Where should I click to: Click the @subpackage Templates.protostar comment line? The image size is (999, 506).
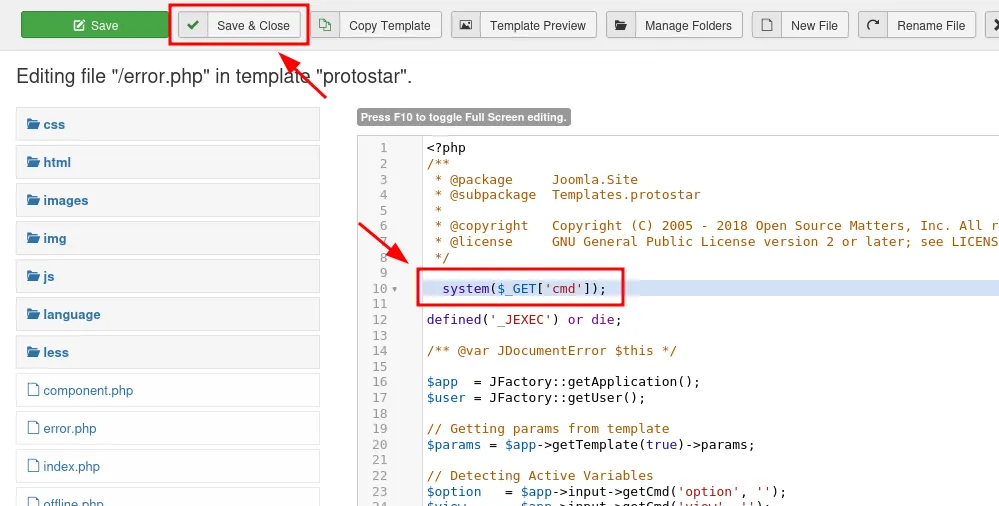[567, 195]
